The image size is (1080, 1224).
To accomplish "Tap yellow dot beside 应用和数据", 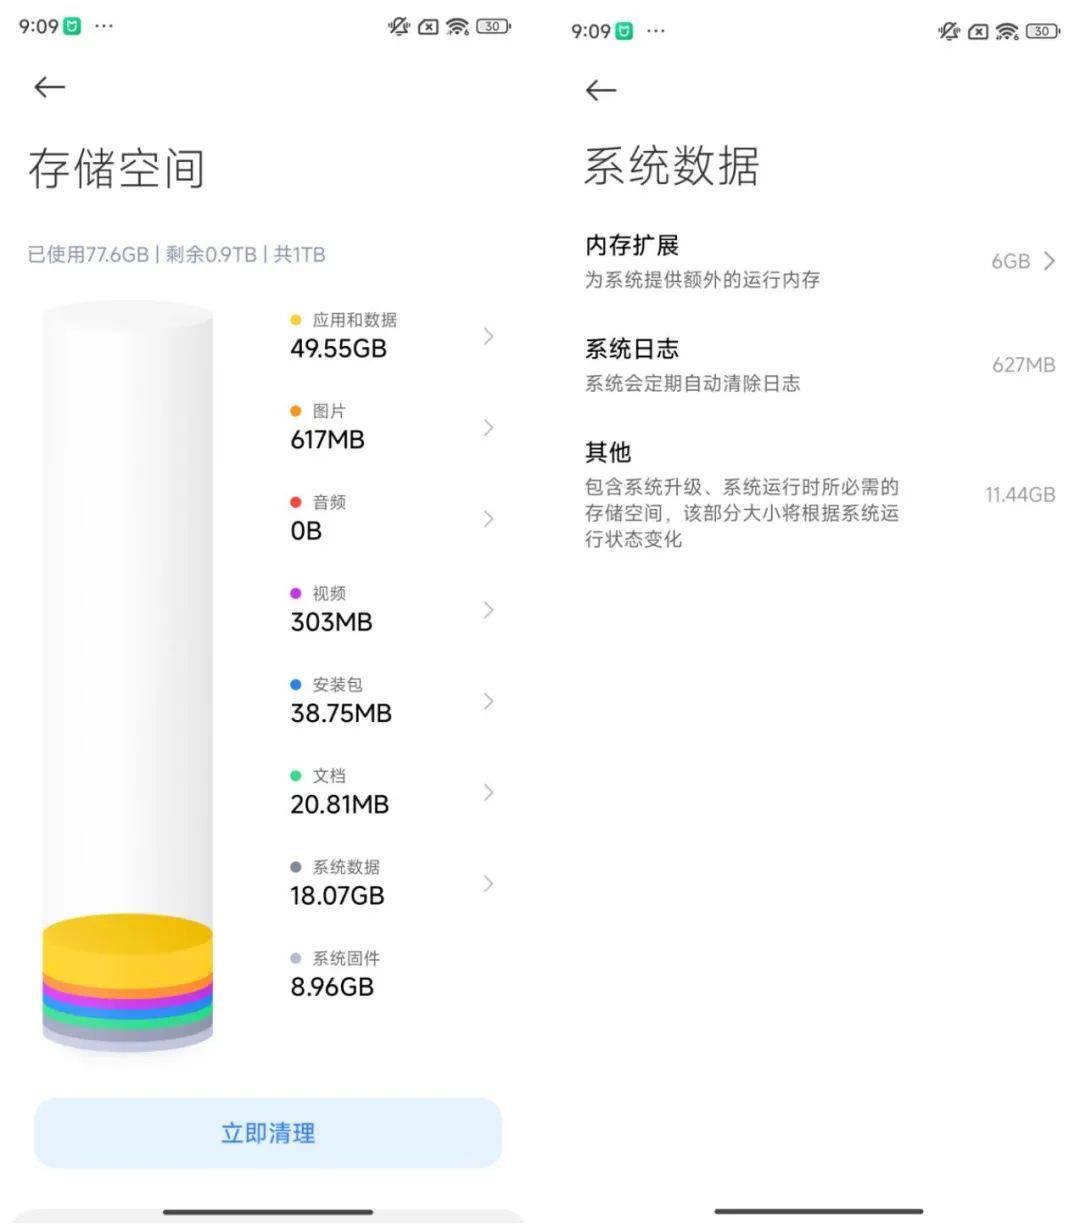I will coord(295,320).
